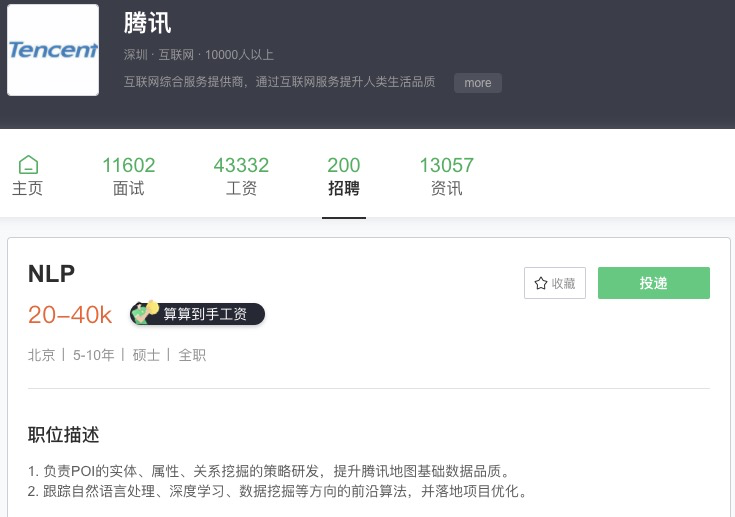This screenshot has height=517, width=735.
Task: Click the 20–40k salary range
Action: tap(70, 315)
